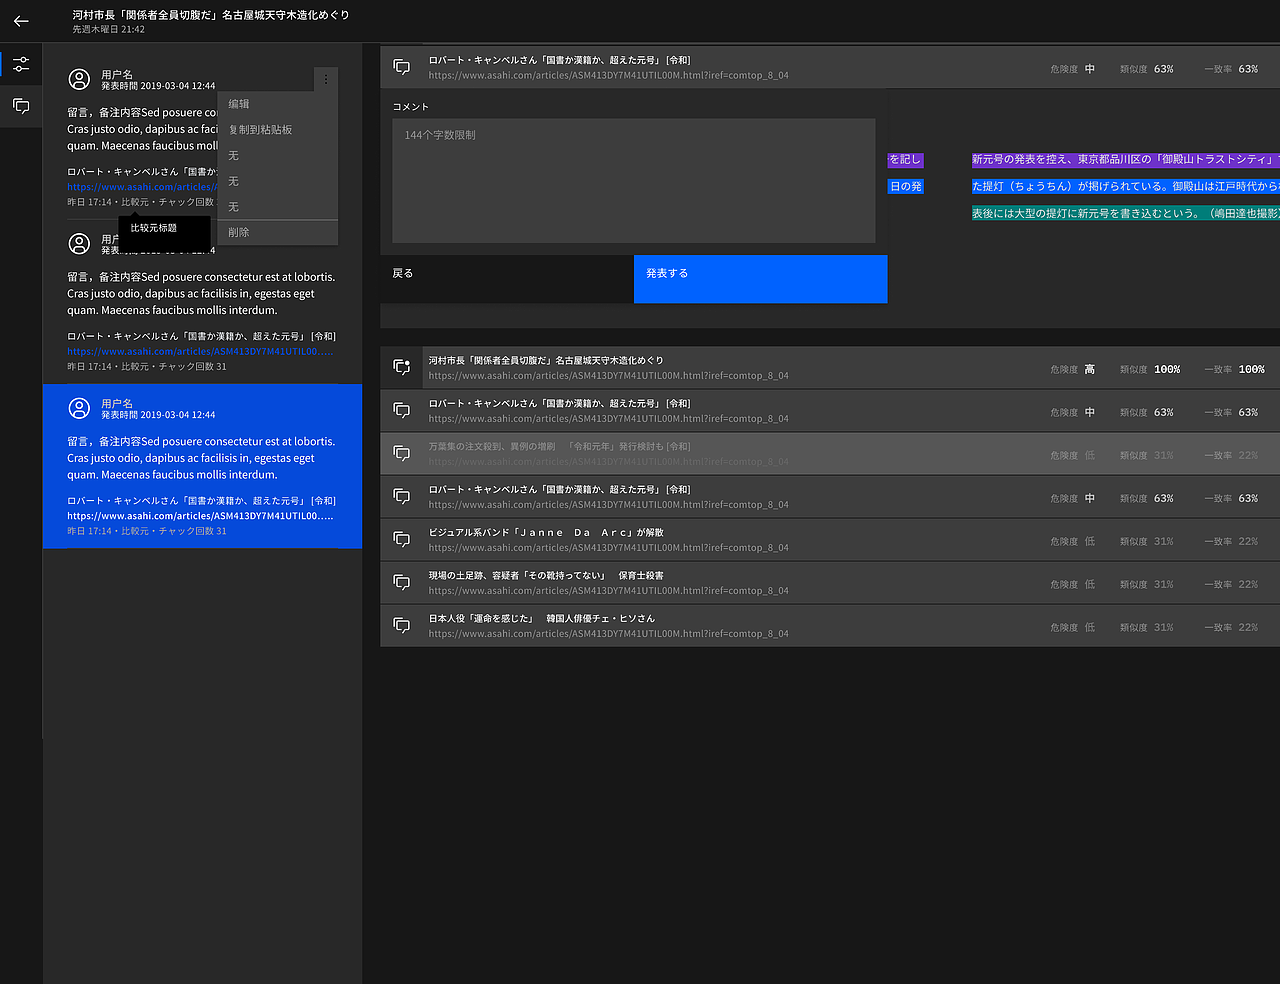This screenshot has height=984, width=1280.
Task: Open the asahi.com link in the blue highlighted comment
Action: click(x=201, y=516)
